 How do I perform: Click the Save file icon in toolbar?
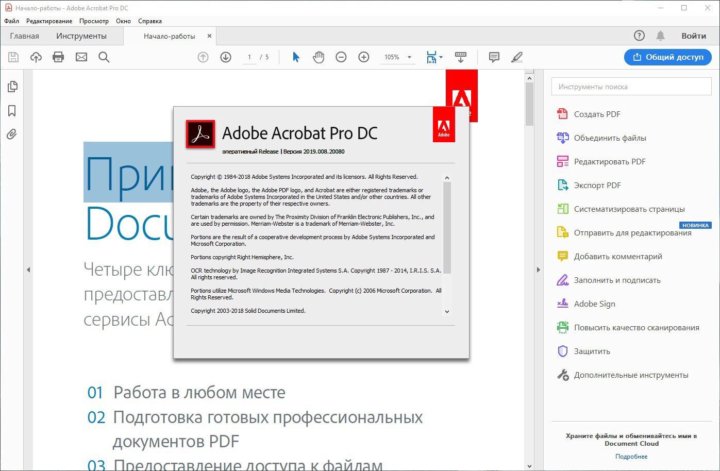coord(13,57)
